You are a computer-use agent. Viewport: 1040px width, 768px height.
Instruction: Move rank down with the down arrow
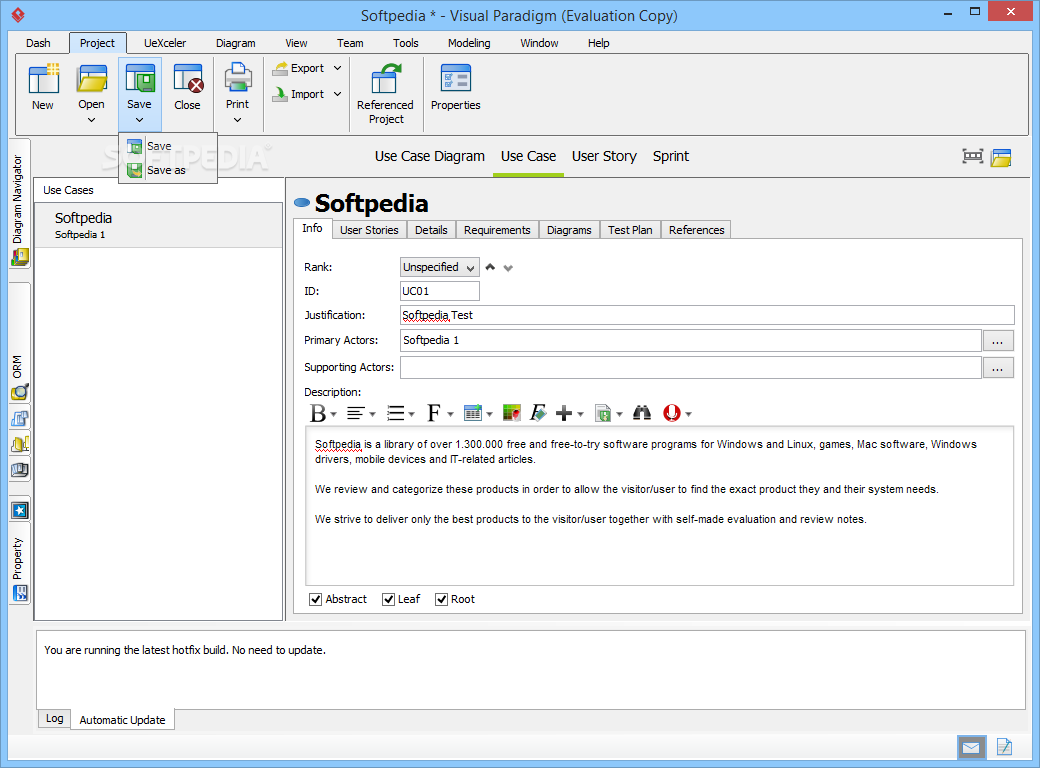tap(508, 268)
